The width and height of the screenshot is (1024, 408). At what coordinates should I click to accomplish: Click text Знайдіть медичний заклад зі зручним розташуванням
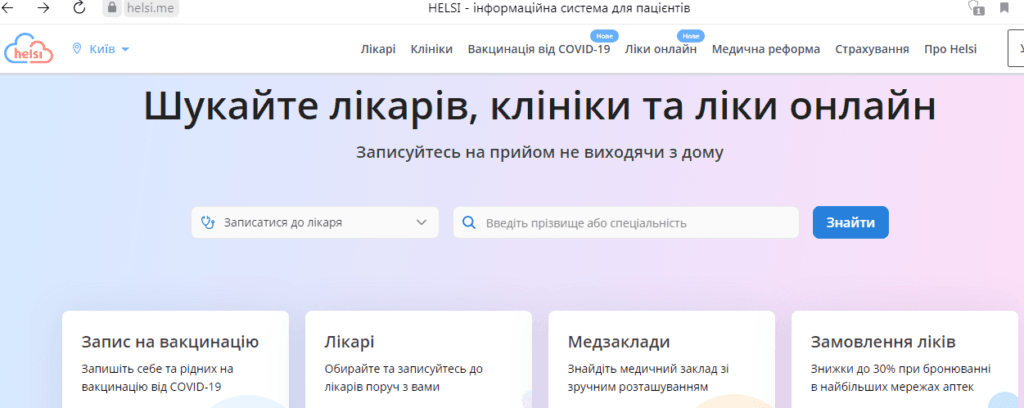point(647,378)
